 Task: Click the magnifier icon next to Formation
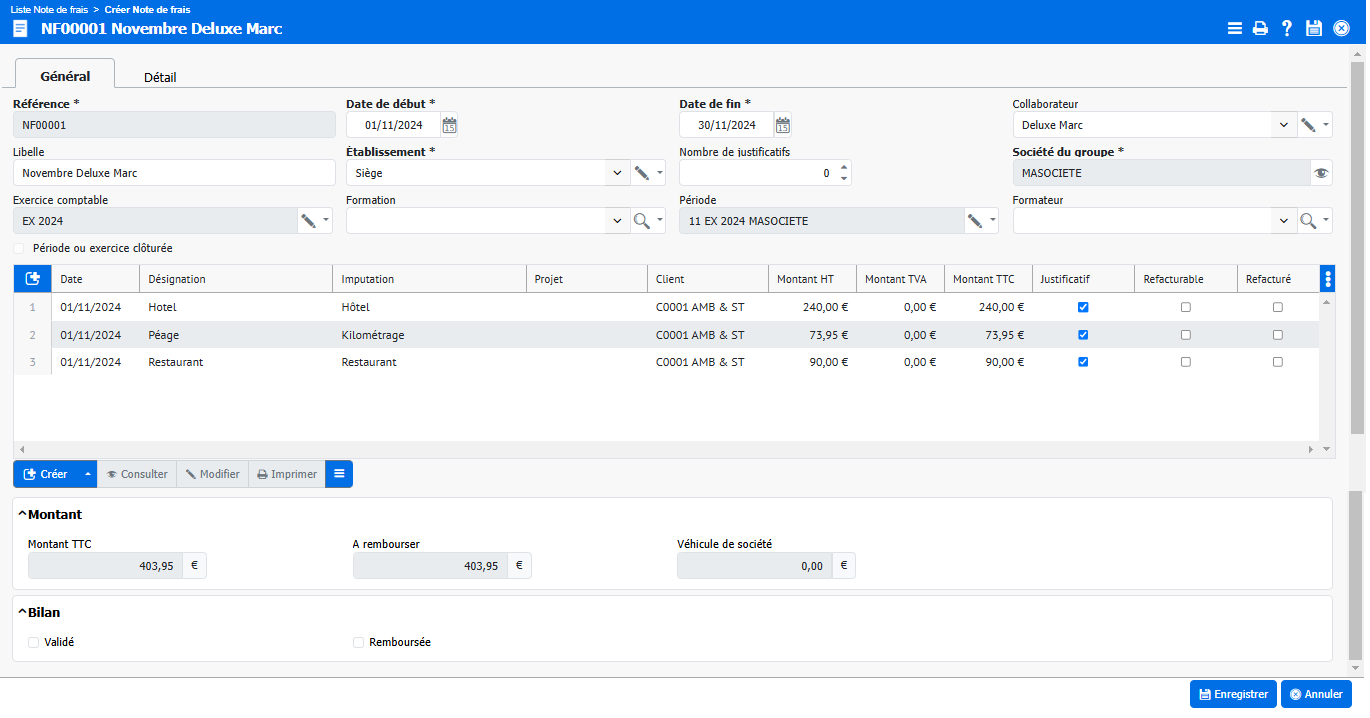pyautogui.click(x=642, y=221)
